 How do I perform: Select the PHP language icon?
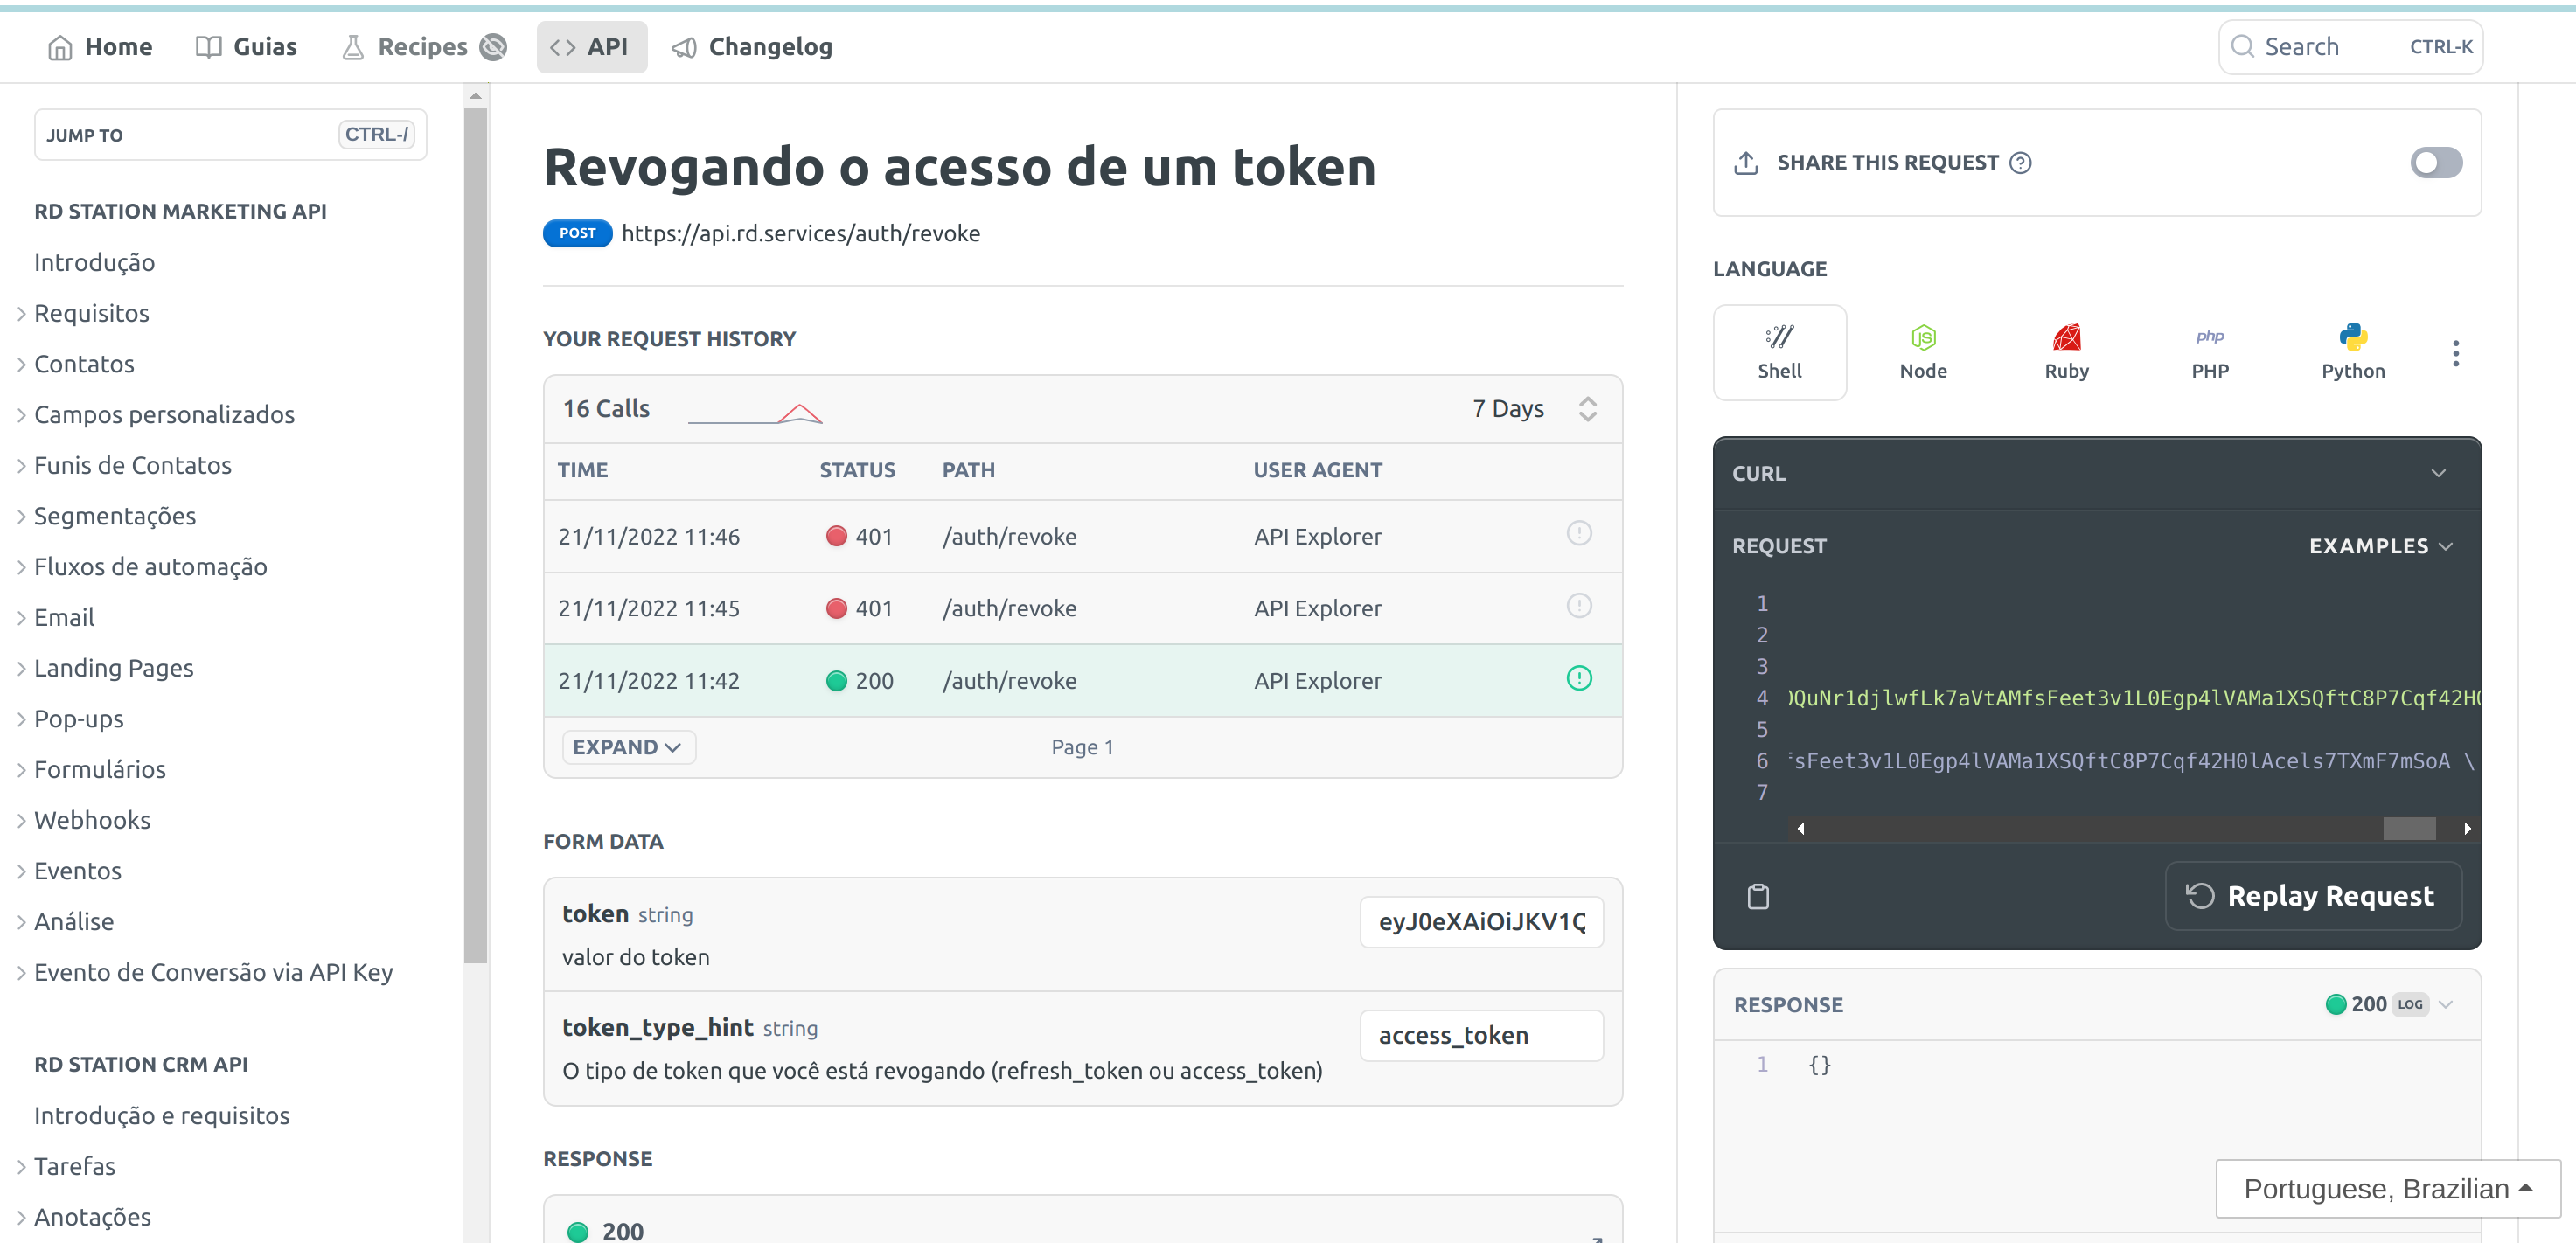point(2209,352)
